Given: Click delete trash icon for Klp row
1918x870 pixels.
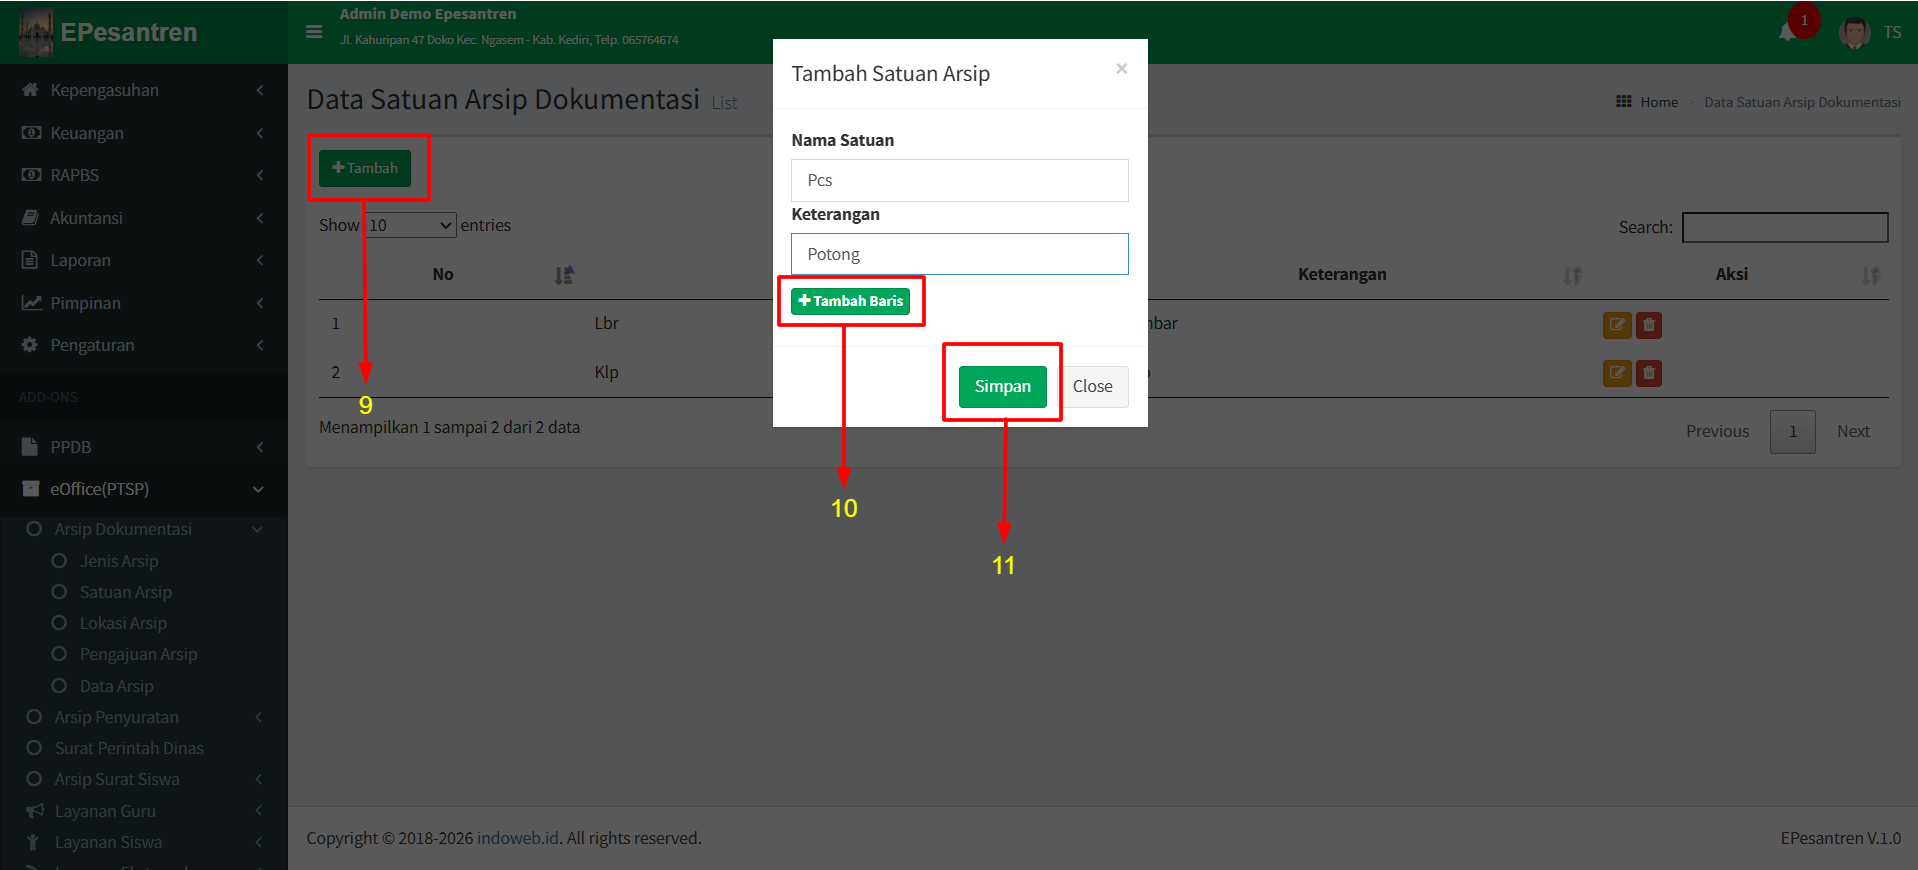Looking at the screenshot, I should click(1649, 373).
